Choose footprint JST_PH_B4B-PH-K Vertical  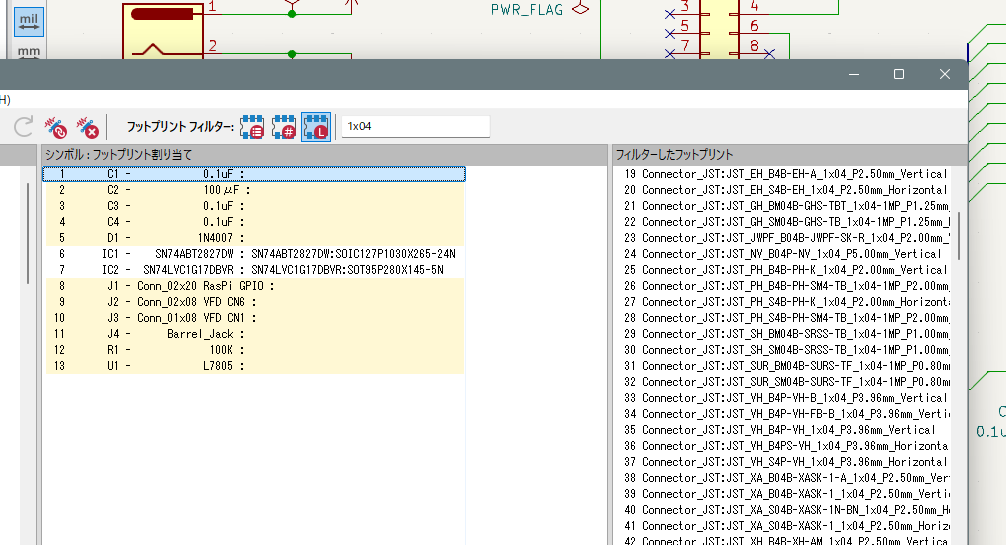point(785,270)
